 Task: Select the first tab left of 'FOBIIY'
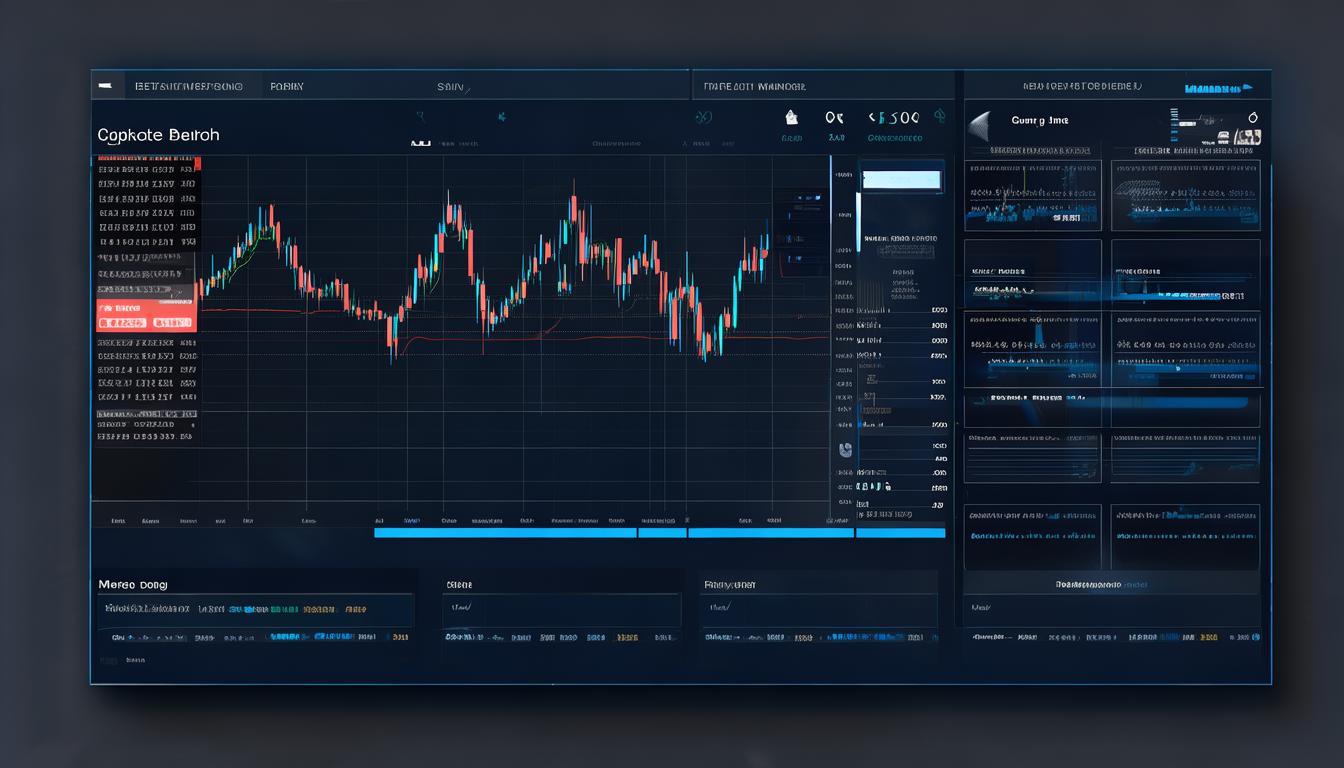tap(188, 87)
